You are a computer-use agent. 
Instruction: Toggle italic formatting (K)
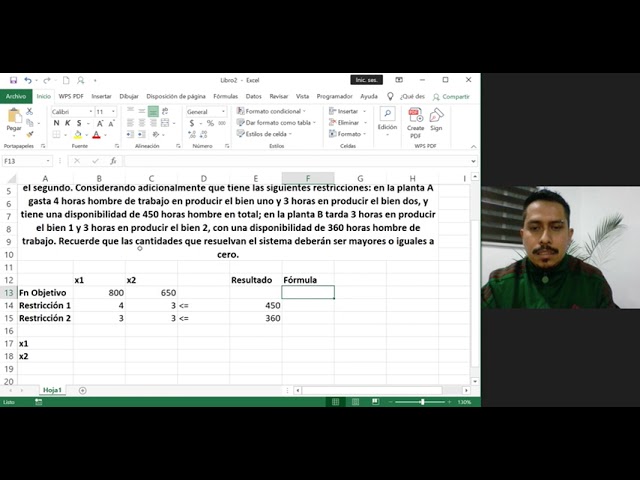67,123
